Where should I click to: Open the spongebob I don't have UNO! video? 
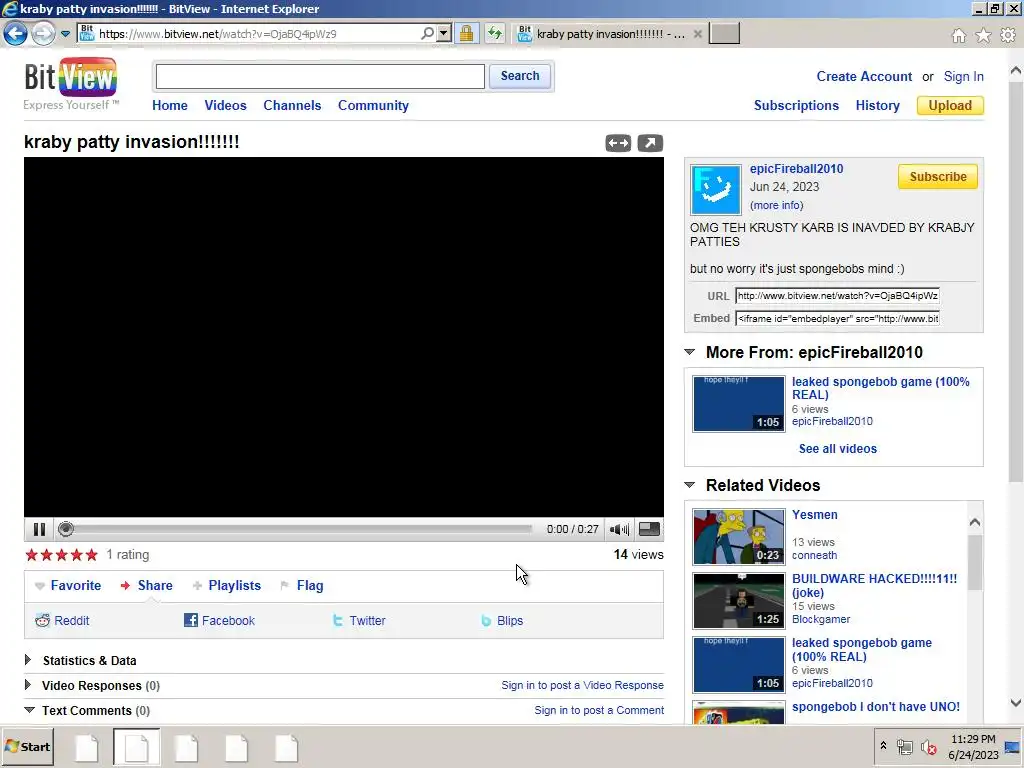click(x=876, y=707)
